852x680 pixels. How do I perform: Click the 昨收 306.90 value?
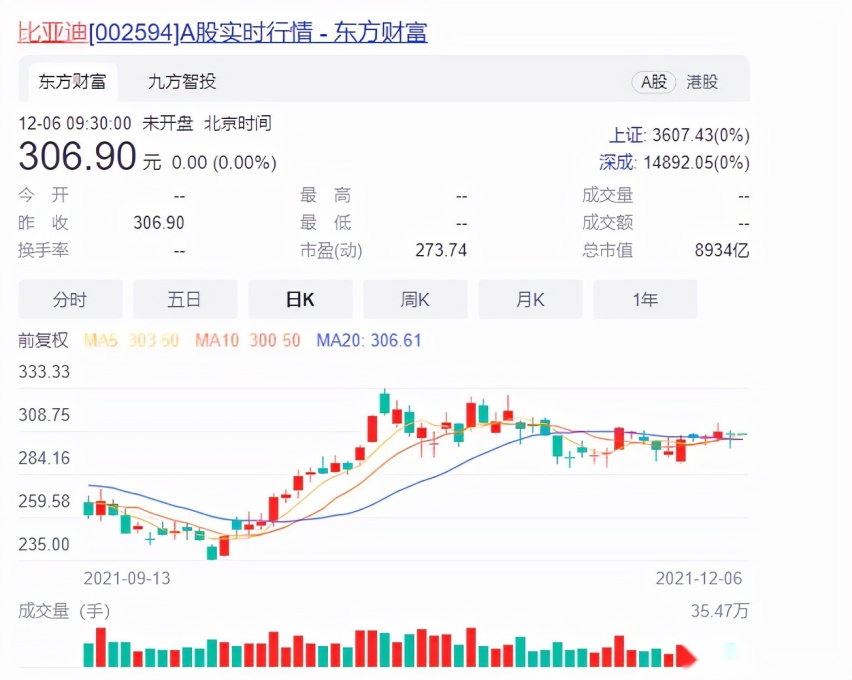(159, 222)
